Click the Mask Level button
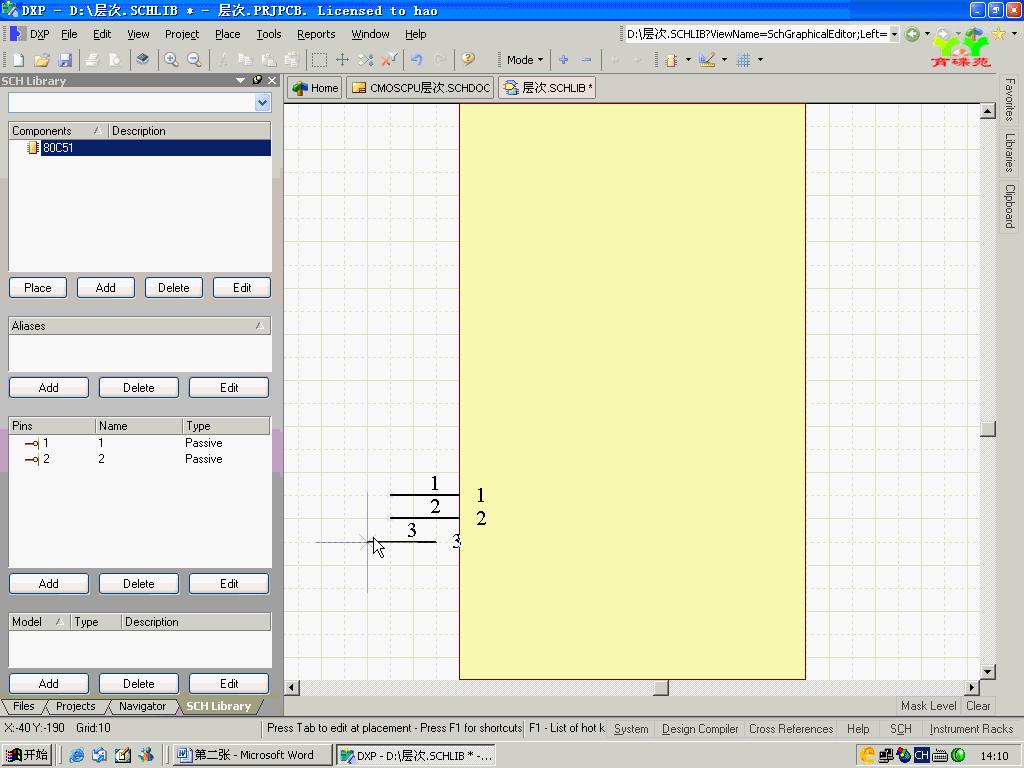Image resolution: width=1024 pixels, height=768 pixels. click(x=929, y=706)
